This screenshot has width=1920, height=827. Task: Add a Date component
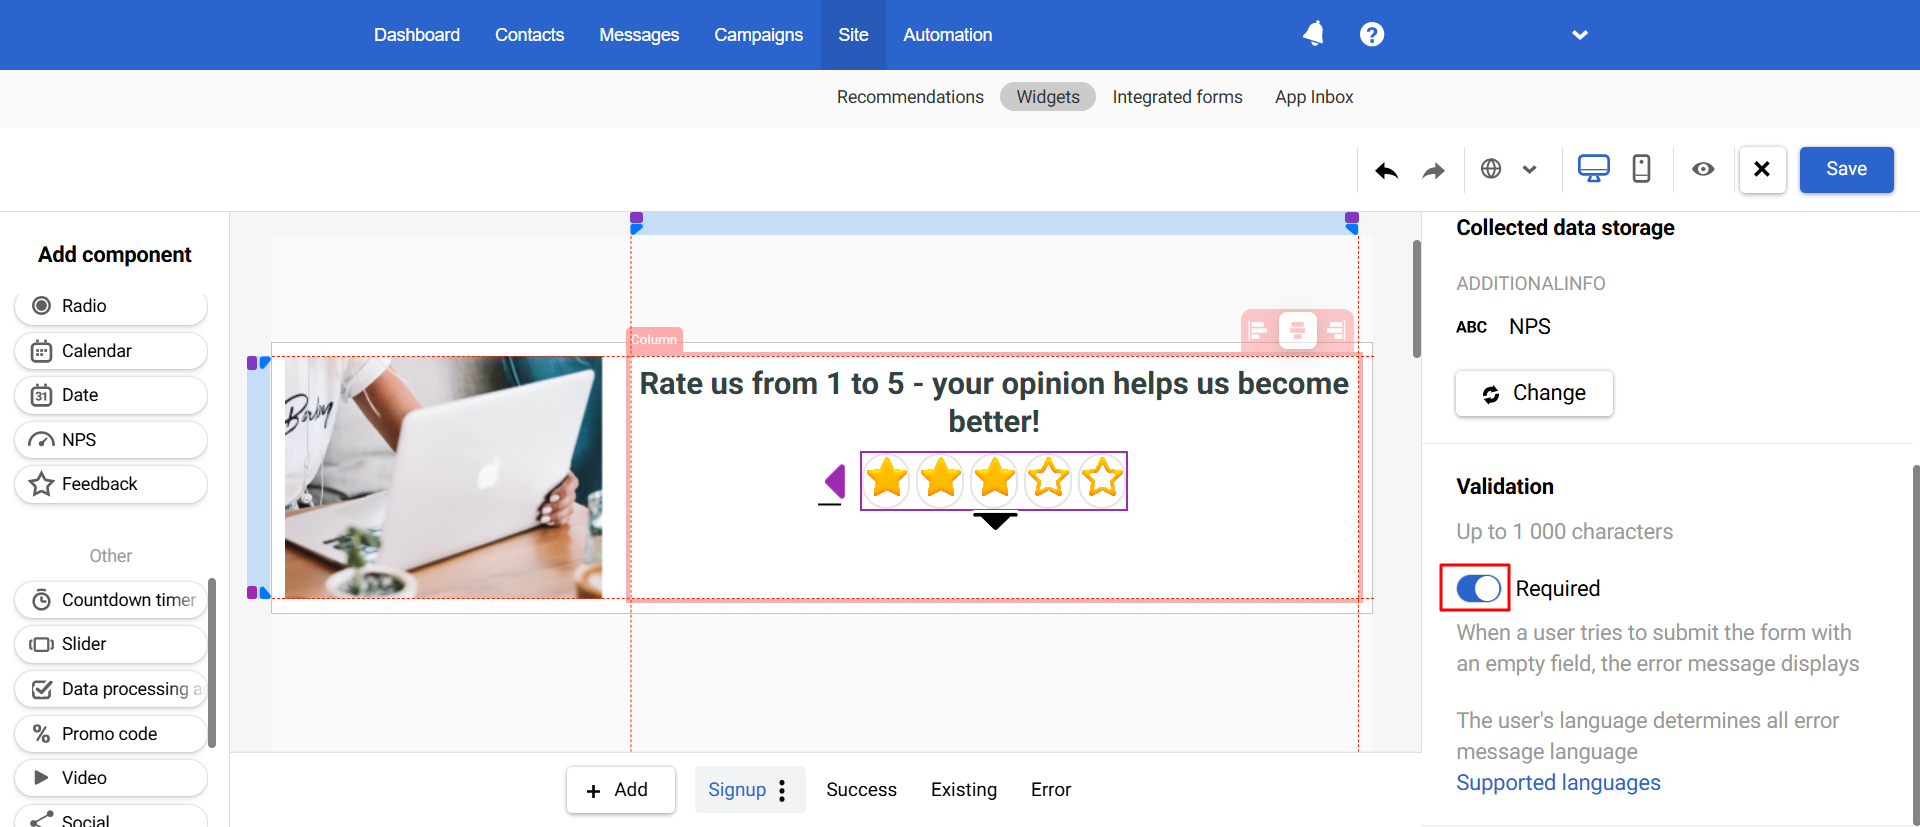tap(111, 395)
